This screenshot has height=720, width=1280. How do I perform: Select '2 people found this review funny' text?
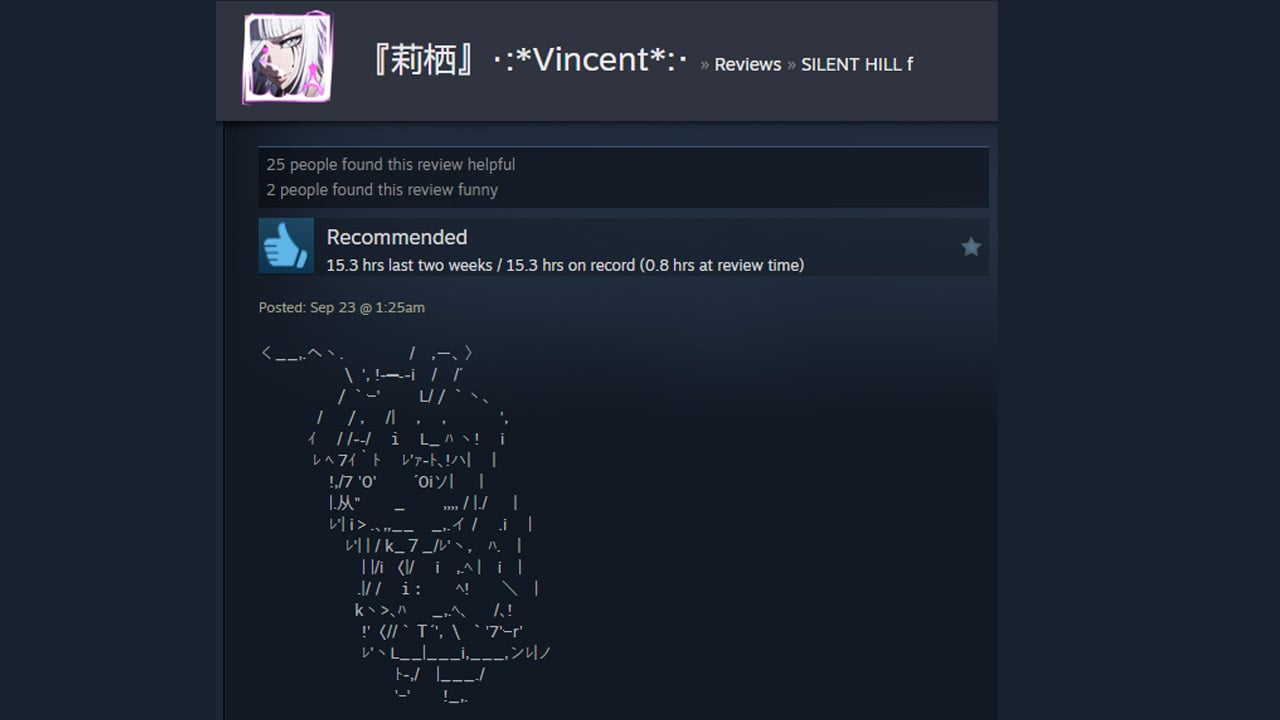pyautogui.click(x=382, y=189)
